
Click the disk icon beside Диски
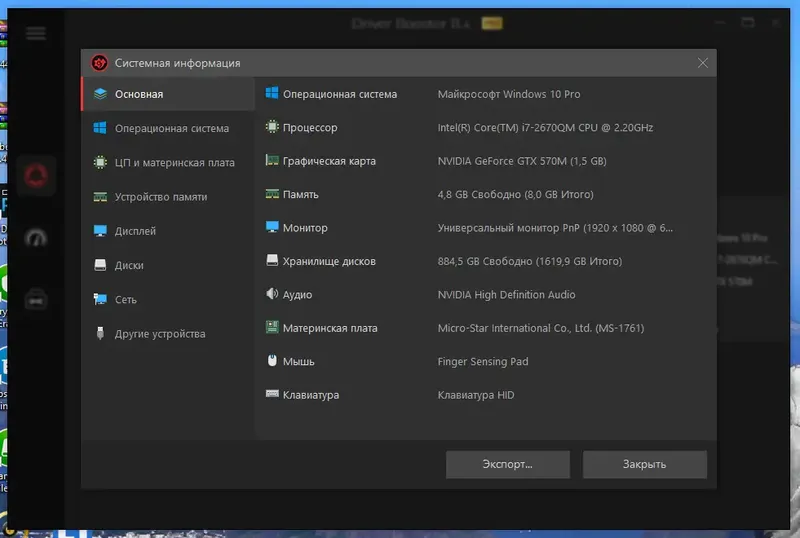100,264
